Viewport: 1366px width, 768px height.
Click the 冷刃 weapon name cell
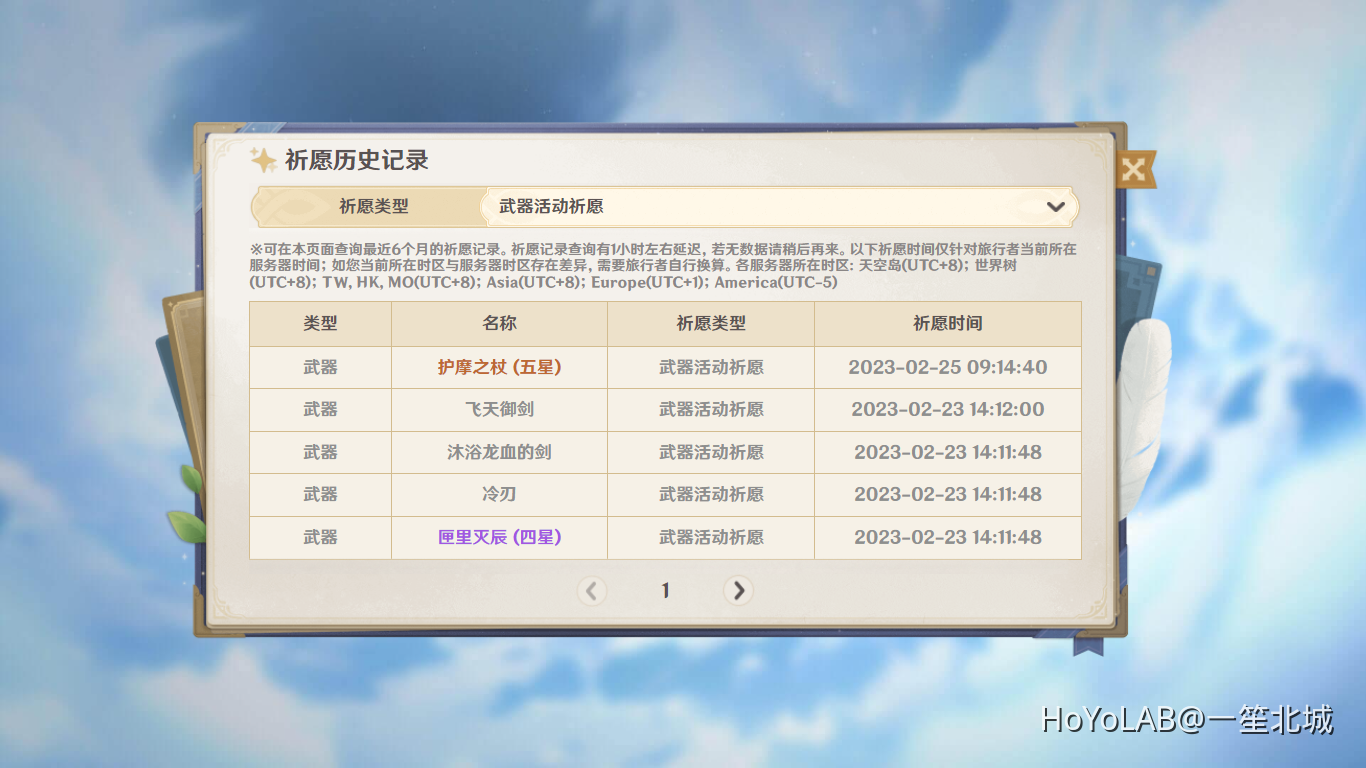tap(497, 494)
